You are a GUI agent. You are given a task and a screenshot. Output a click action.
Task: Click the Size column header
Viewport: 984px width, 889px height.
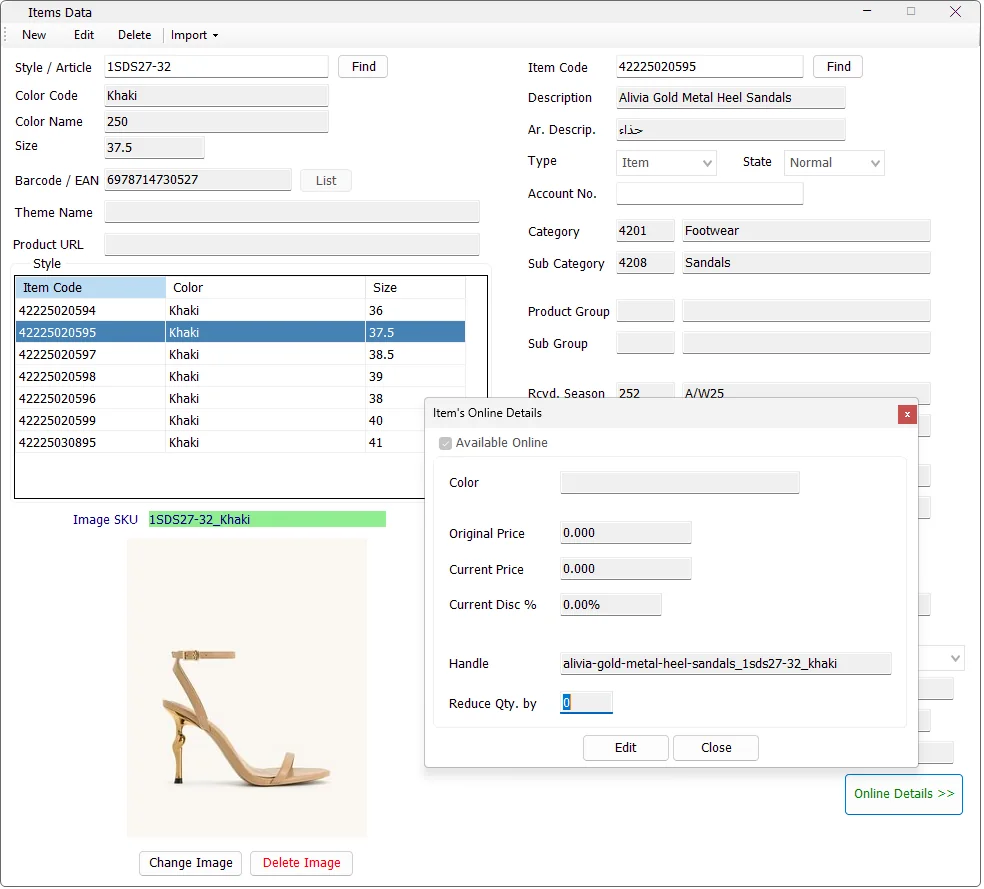click(415, 288)
